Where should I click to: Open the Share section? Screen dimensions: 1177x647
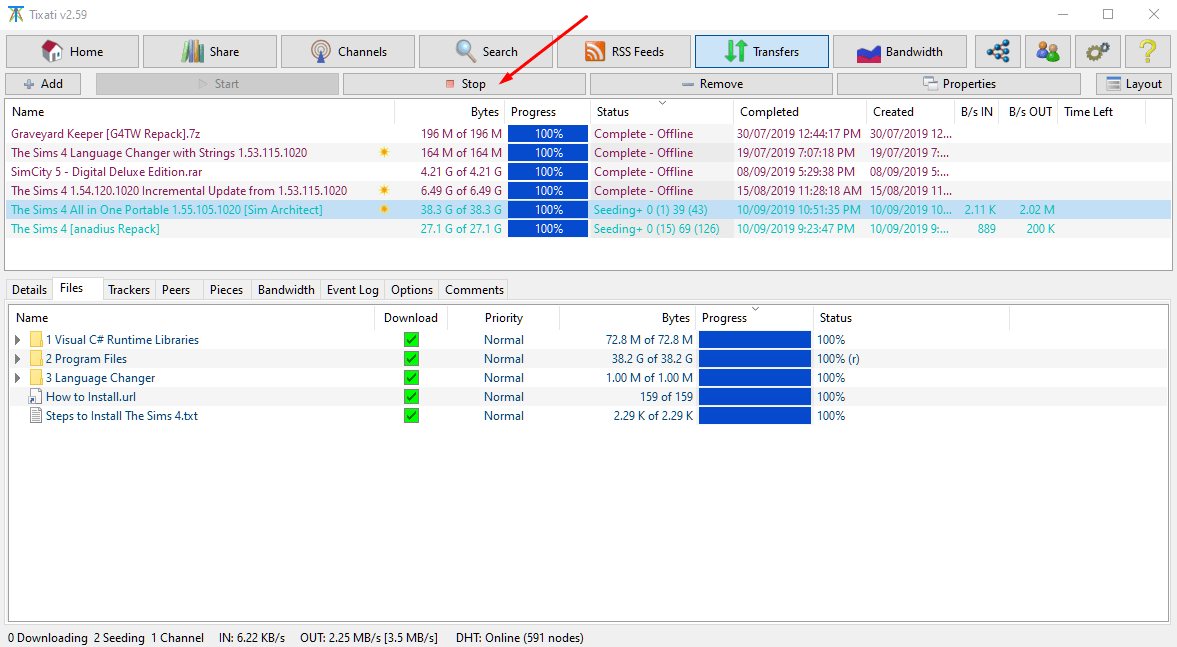coord(210,52)
